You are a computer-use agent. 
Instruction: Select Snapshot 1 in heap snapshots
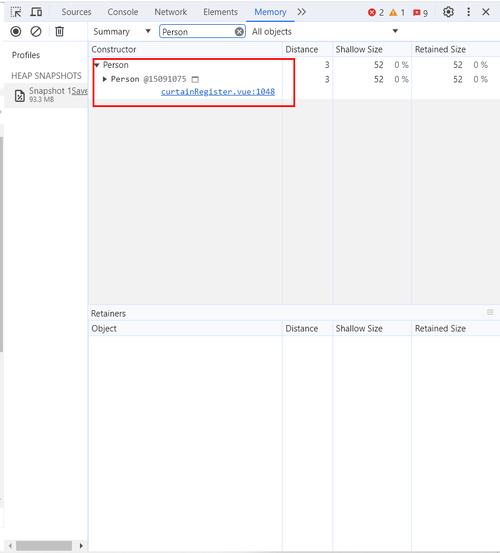pos(46,95)
